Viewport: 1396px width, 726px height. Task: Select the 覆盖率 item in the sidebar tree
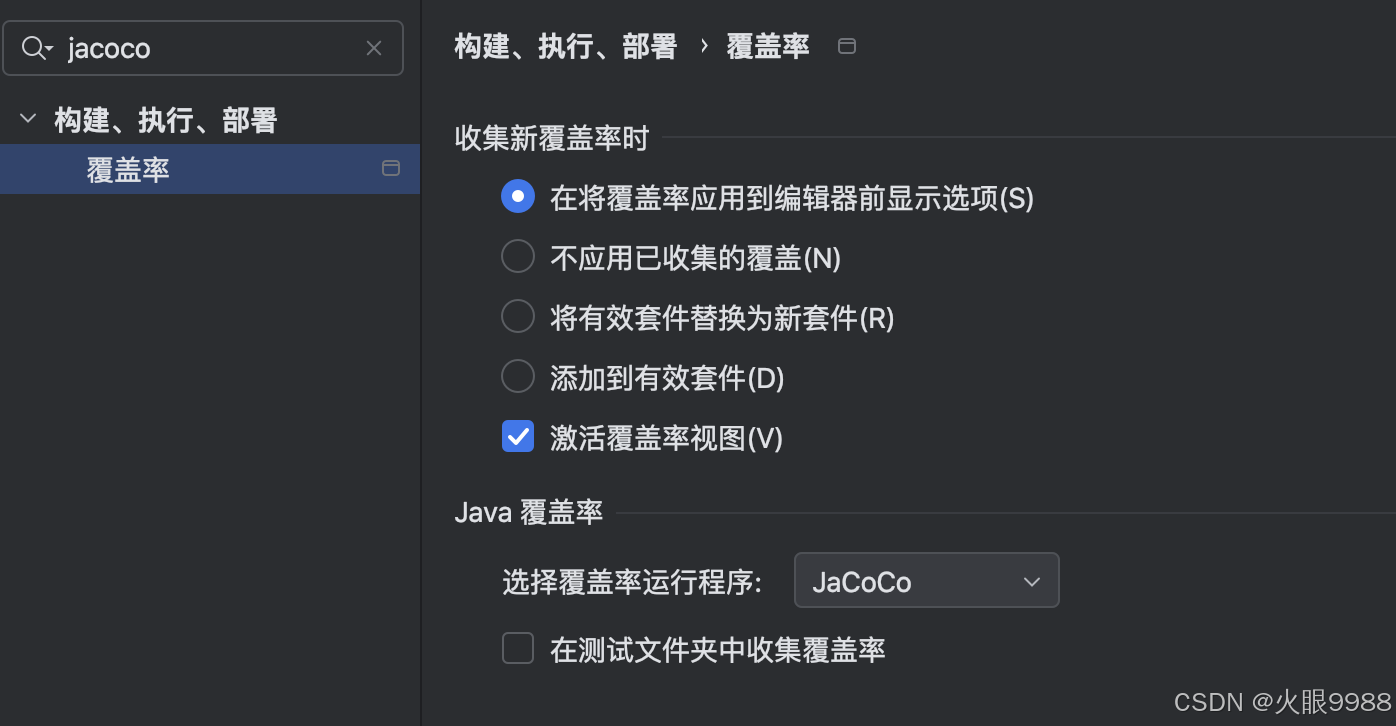click(x=128, y=170)
